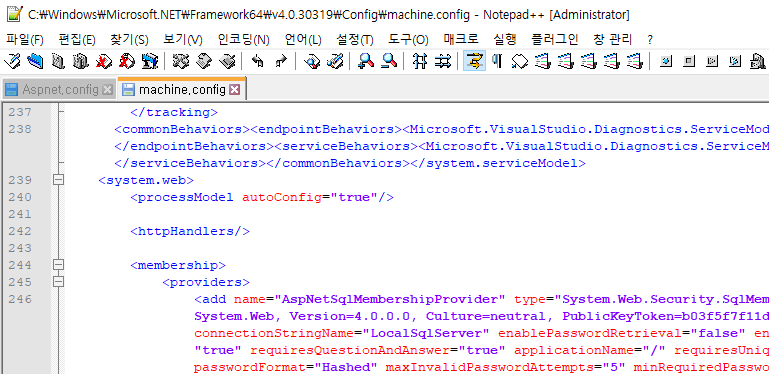Redo the edit using toolbar arrow
Screen dimensions: 769x374
(281, 61)
